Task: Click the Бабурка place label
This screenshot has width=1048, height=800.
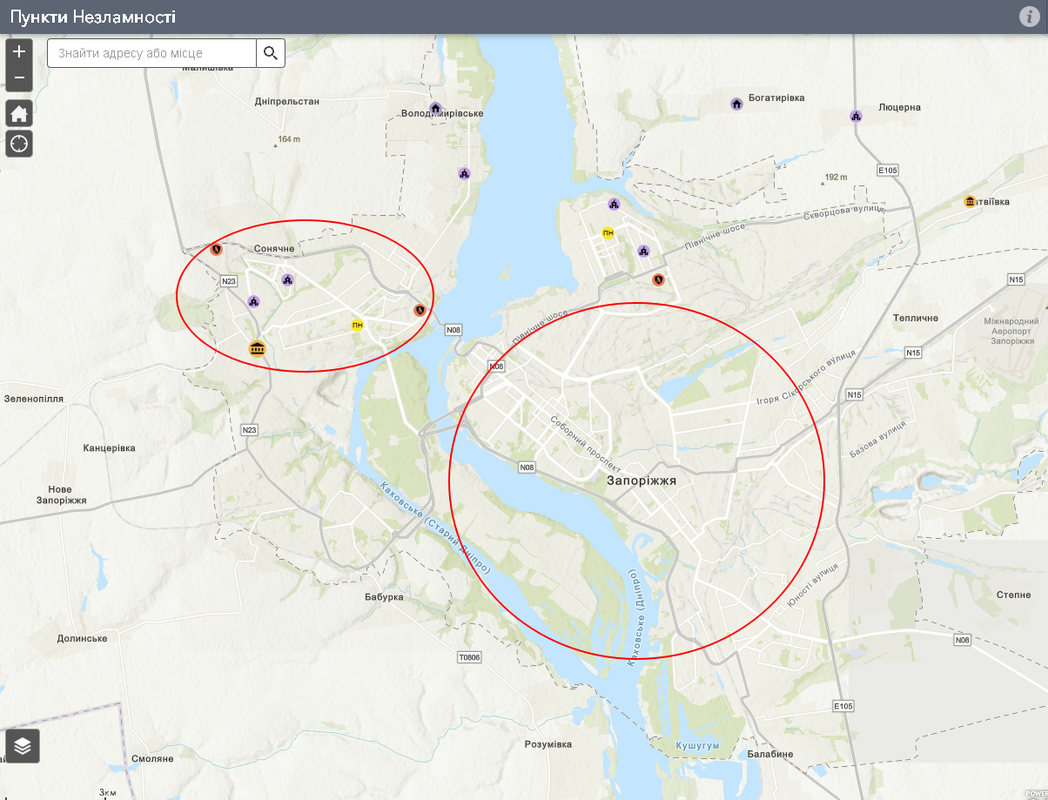Action: 384,597
